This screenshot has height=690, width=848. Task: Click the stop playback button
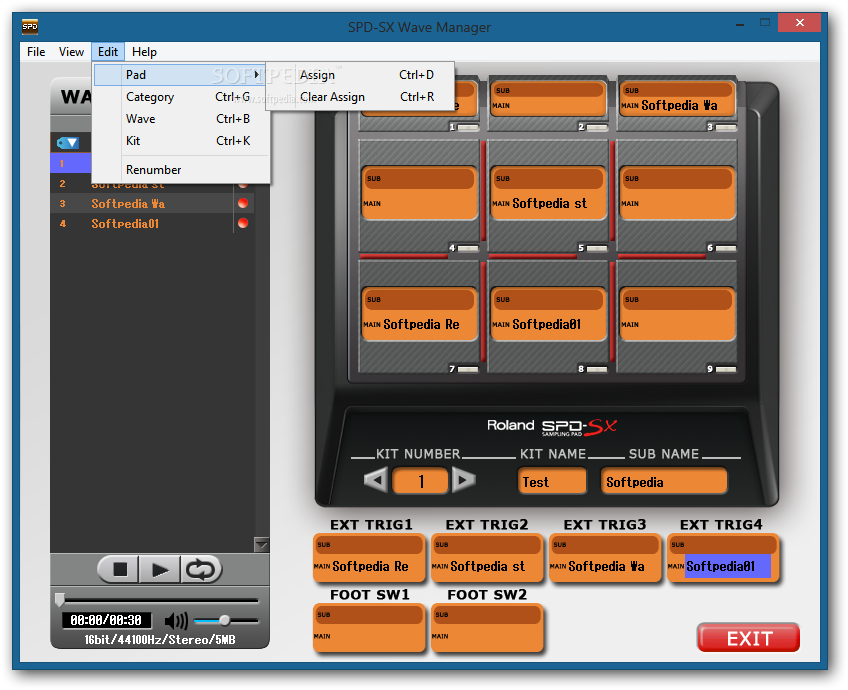click(119, 569)
